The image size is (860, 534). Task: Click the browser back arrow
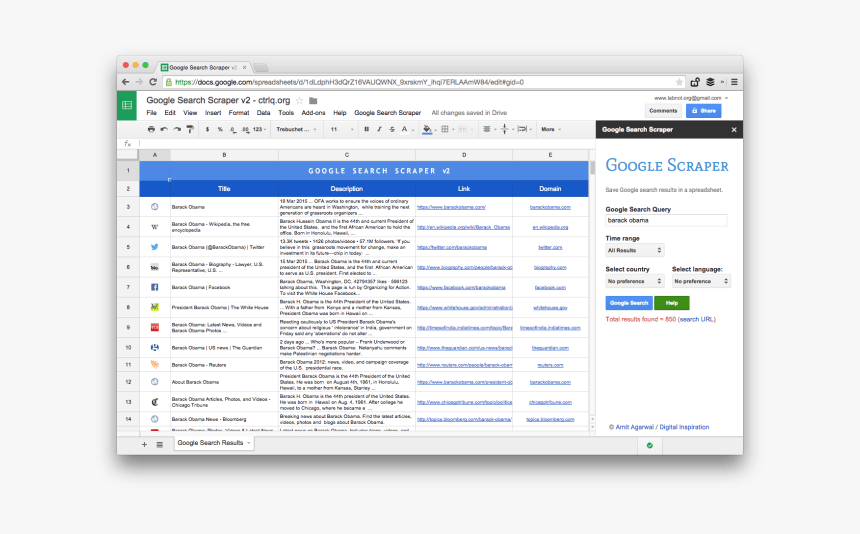pos(126,82)
